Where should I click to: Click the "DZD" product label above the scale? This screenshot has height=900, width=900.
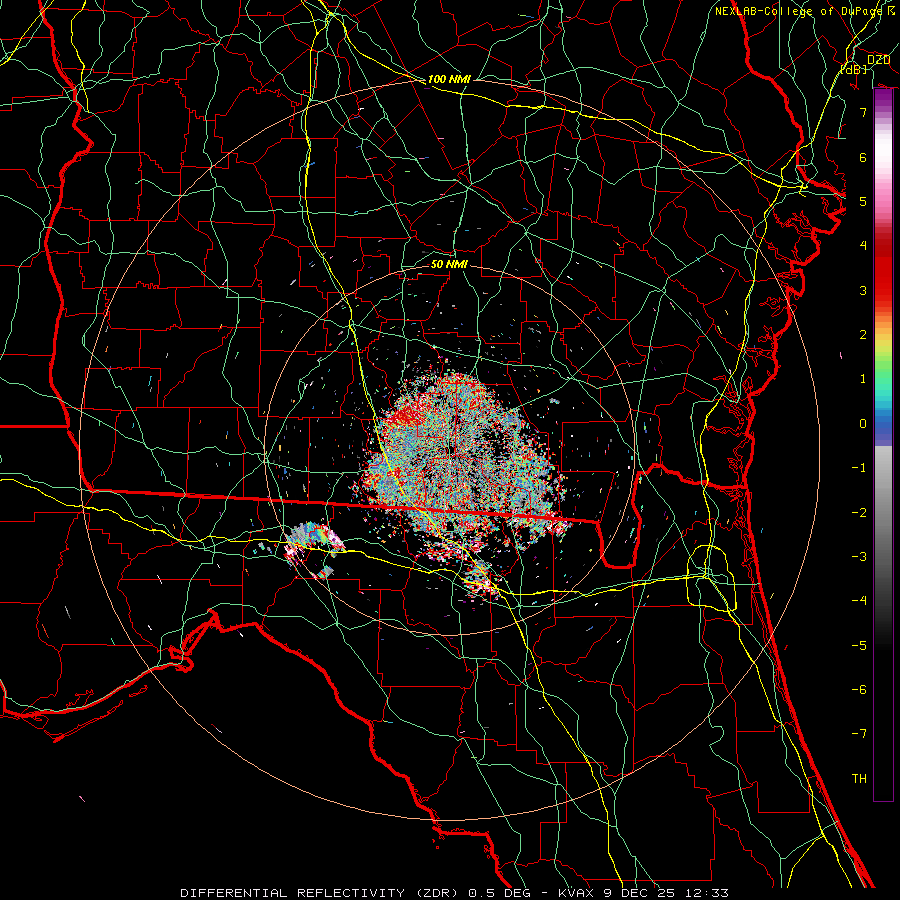pos(878,60)
